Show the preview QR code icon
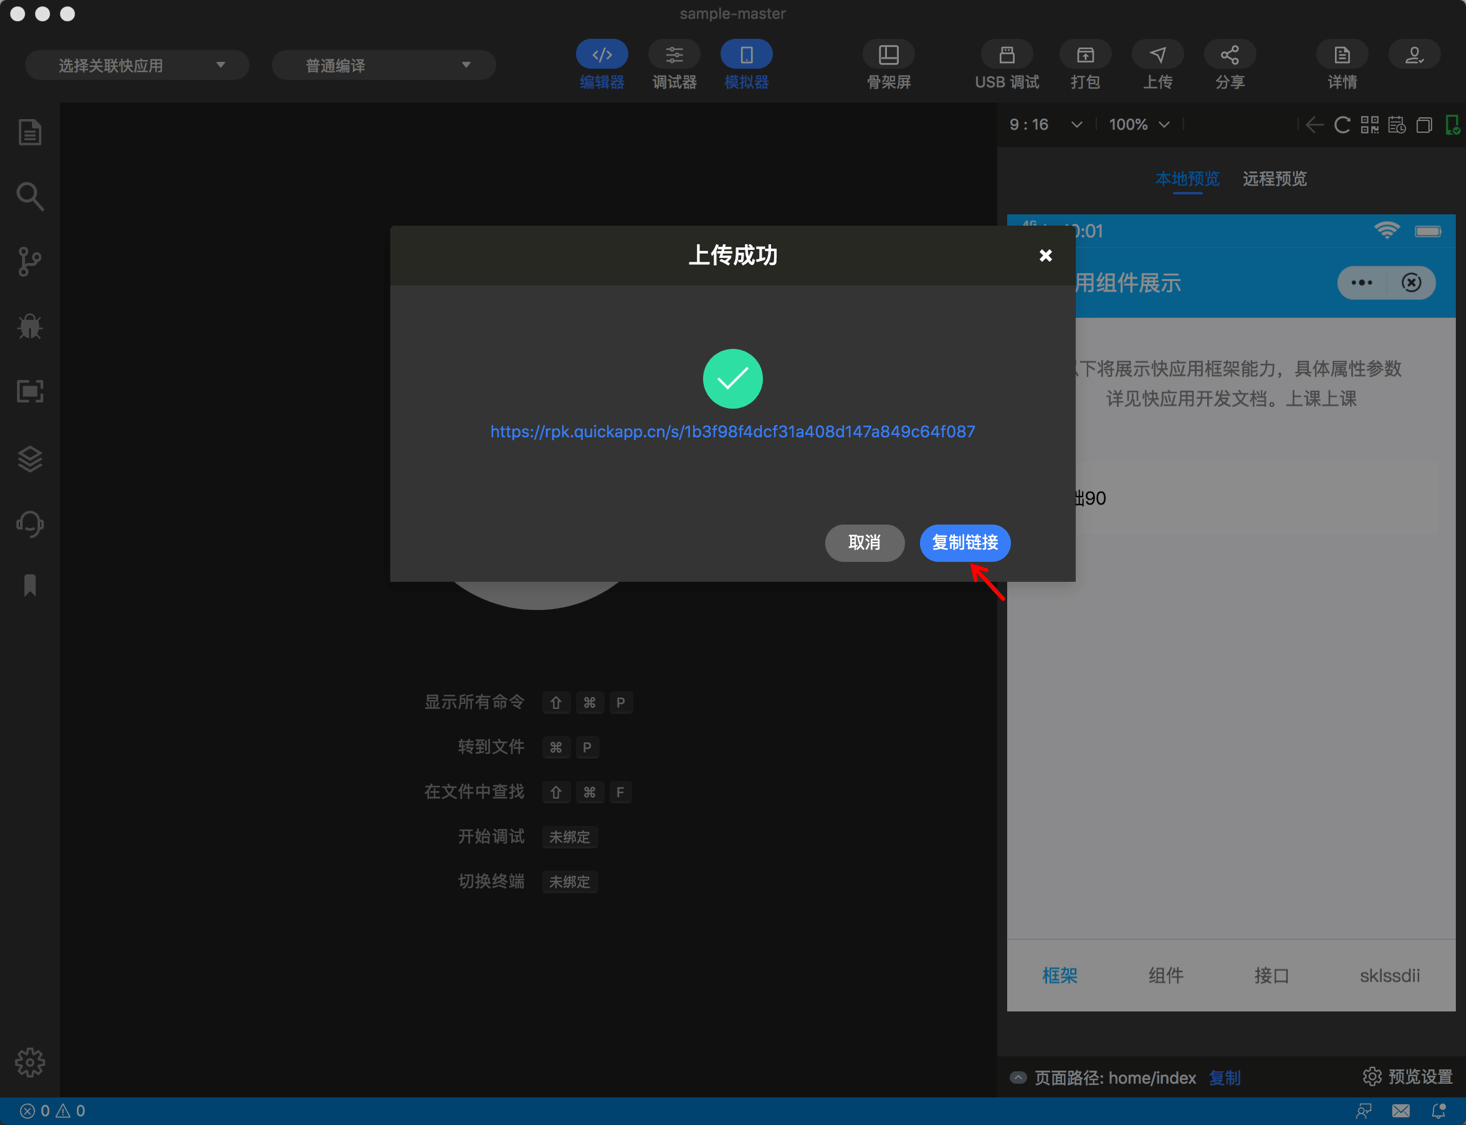 [x=1369, y=124]
